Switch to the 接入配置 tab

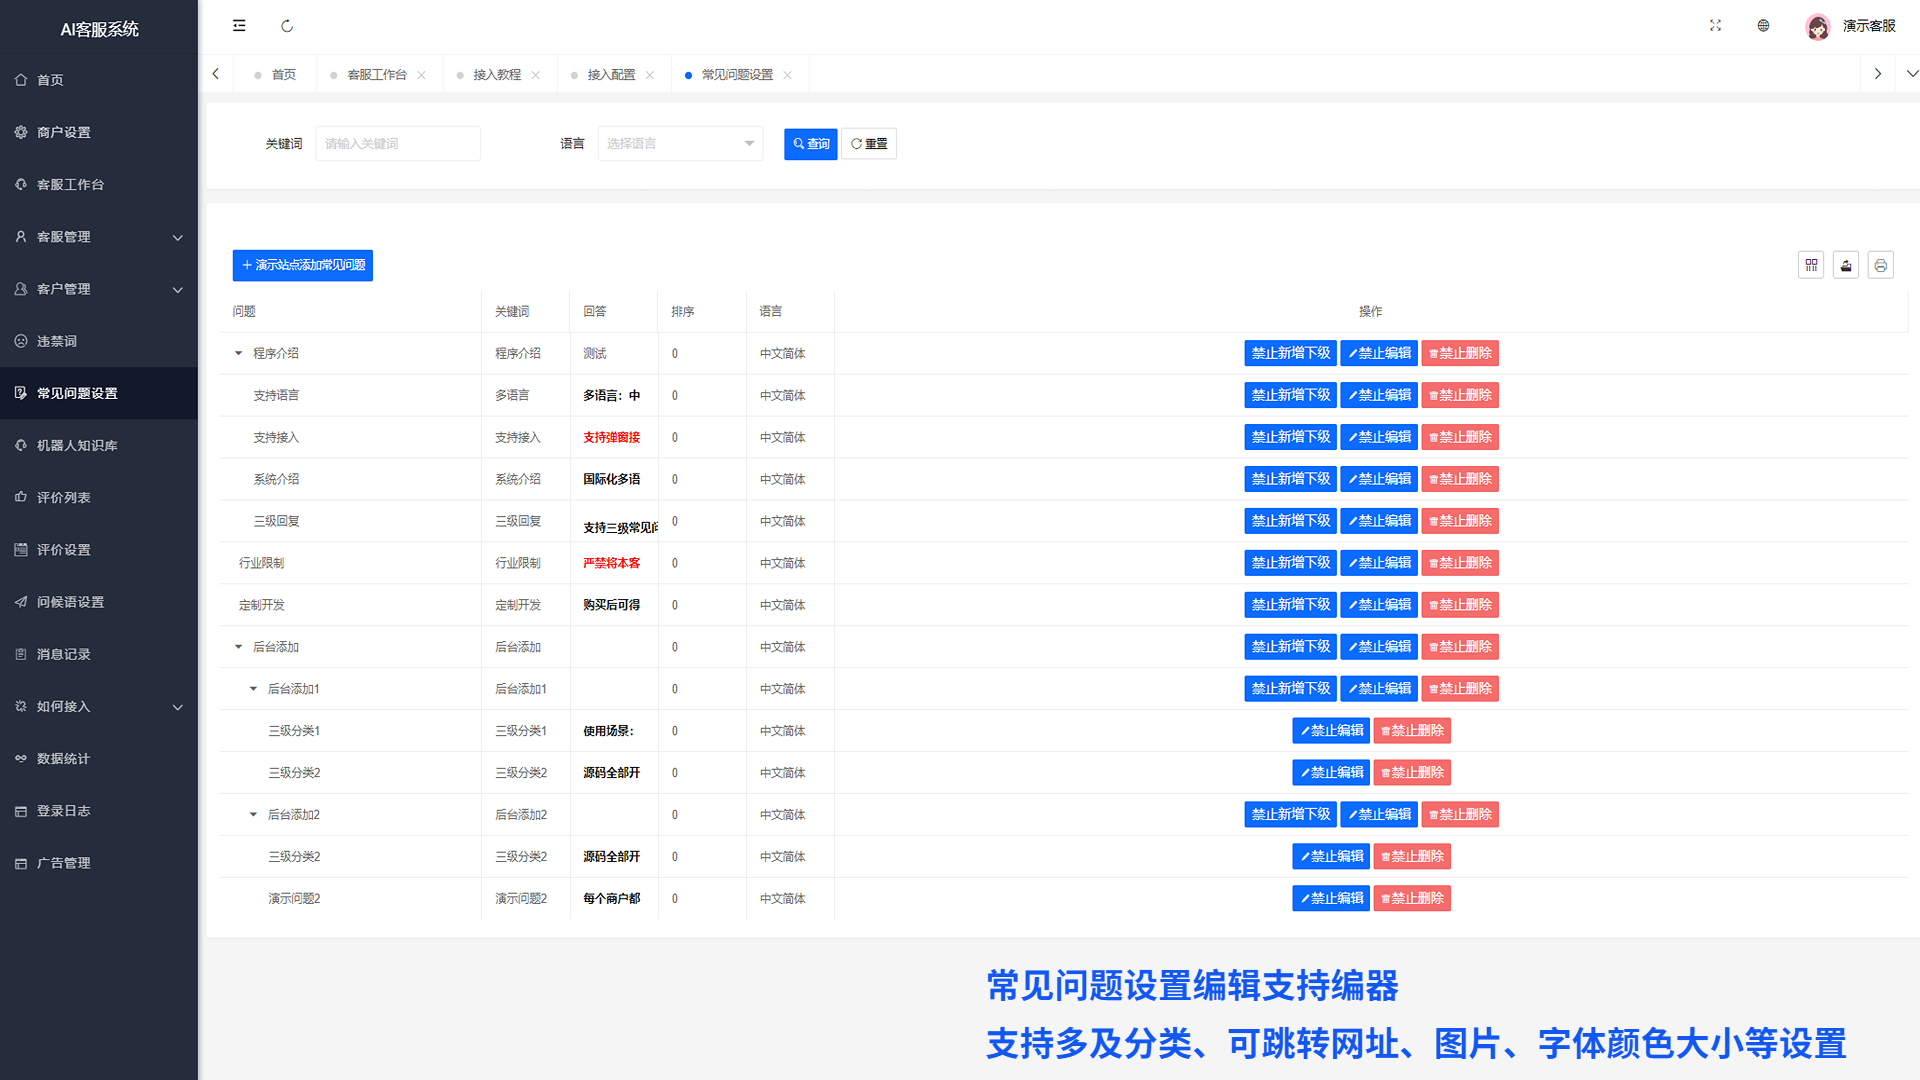click(x=610, y=75)
